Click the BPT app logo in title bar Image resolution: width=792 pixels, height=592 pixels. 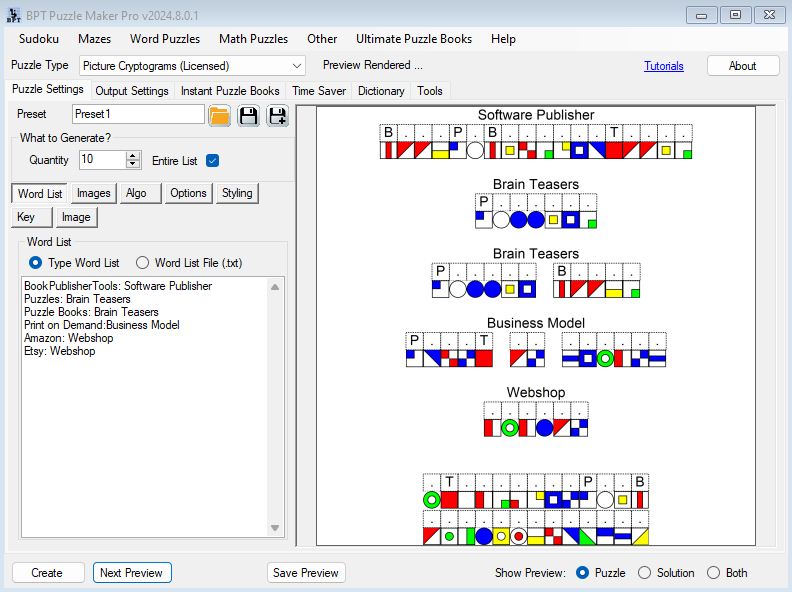coord(12,15)
